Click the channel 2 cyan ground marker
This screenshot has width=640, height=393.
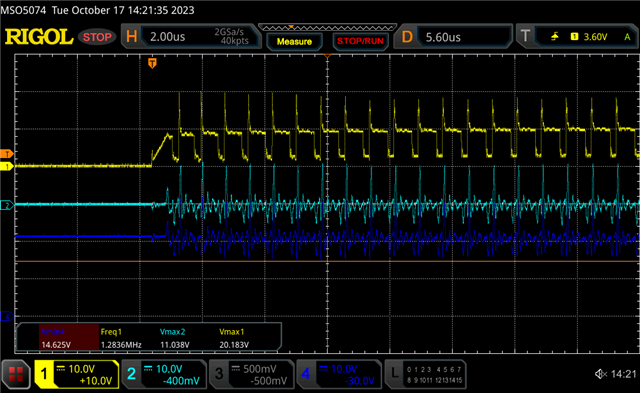coord(7,205)
